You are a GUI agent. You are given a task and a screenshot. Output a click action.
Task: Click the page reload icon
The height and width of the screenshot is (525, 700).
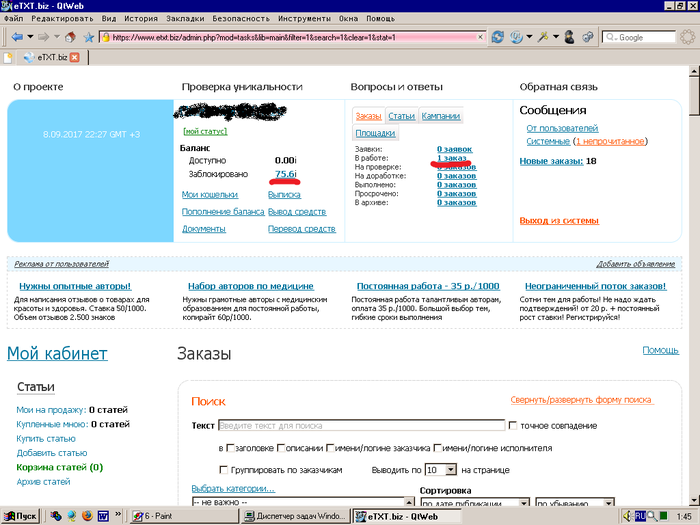pos(498,37)
